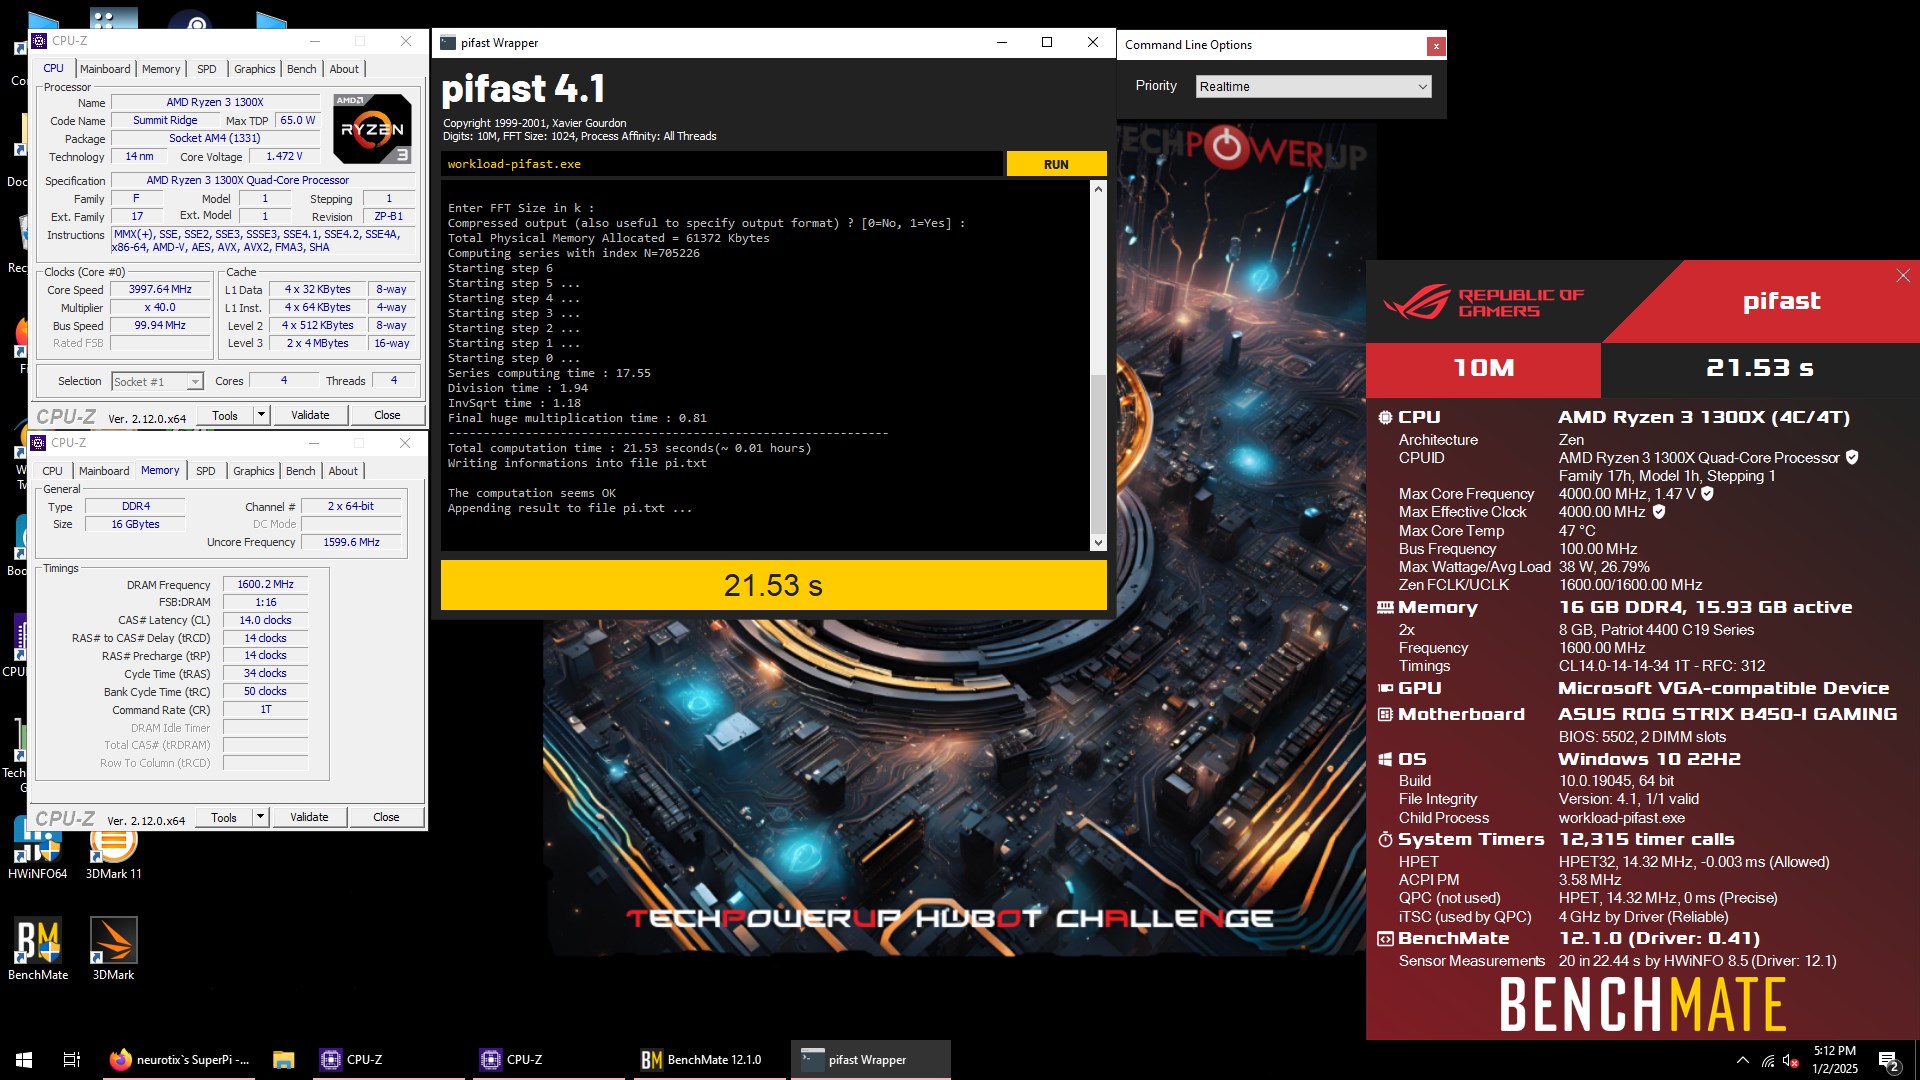Open Mainboard tab in bottom CPU-Z window
This screenshot has height=1080, width=1920.
click(x=104, y=471)
